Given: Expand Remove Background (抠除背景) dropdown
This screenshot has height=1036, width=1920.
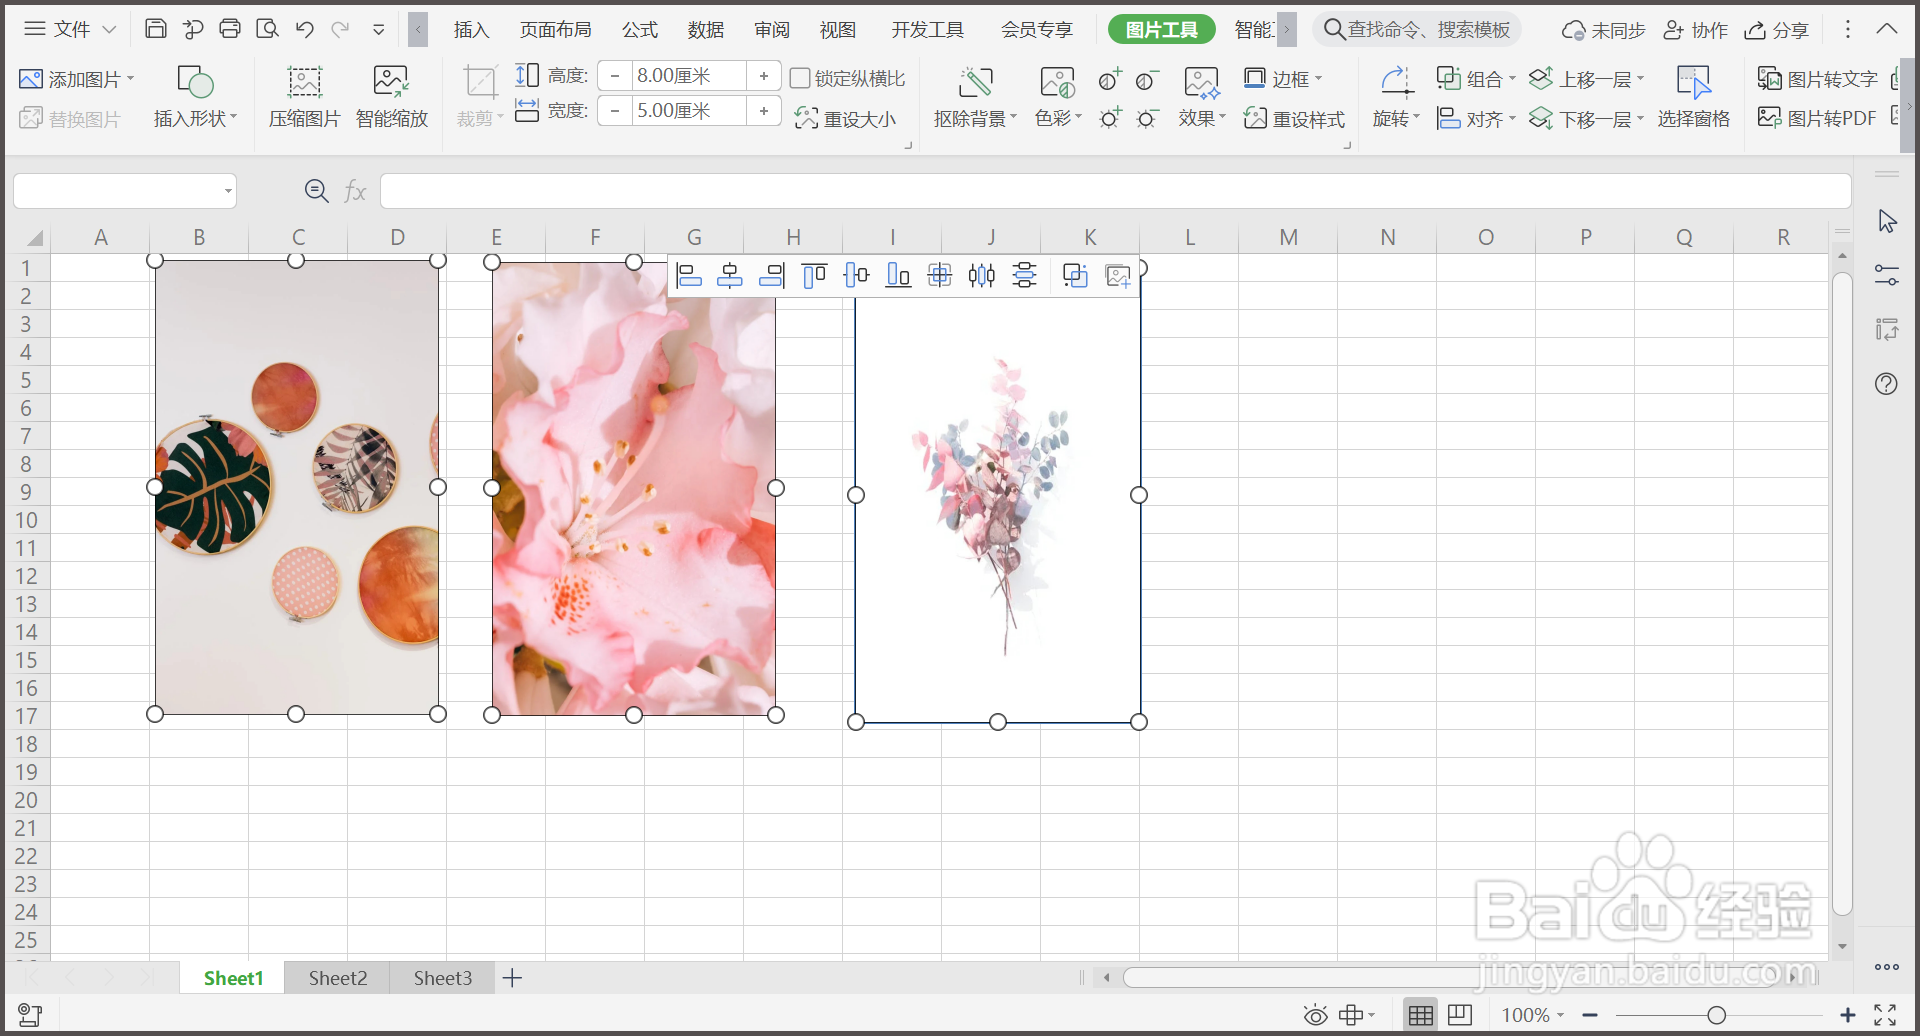Looking at the screenshot, I should (1013, 118).
